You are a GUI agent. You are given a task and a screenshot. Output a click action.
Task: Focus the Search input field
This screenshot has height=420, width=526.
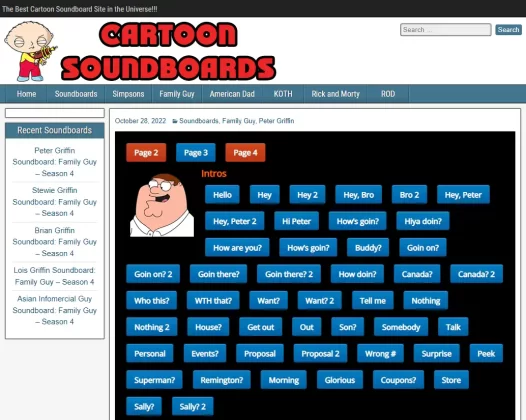pos(445,30)
